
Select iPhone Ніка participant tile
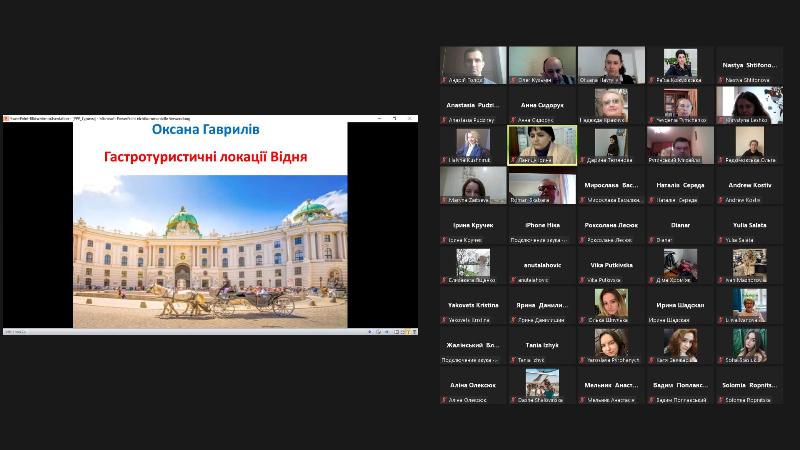click(542, 225)
